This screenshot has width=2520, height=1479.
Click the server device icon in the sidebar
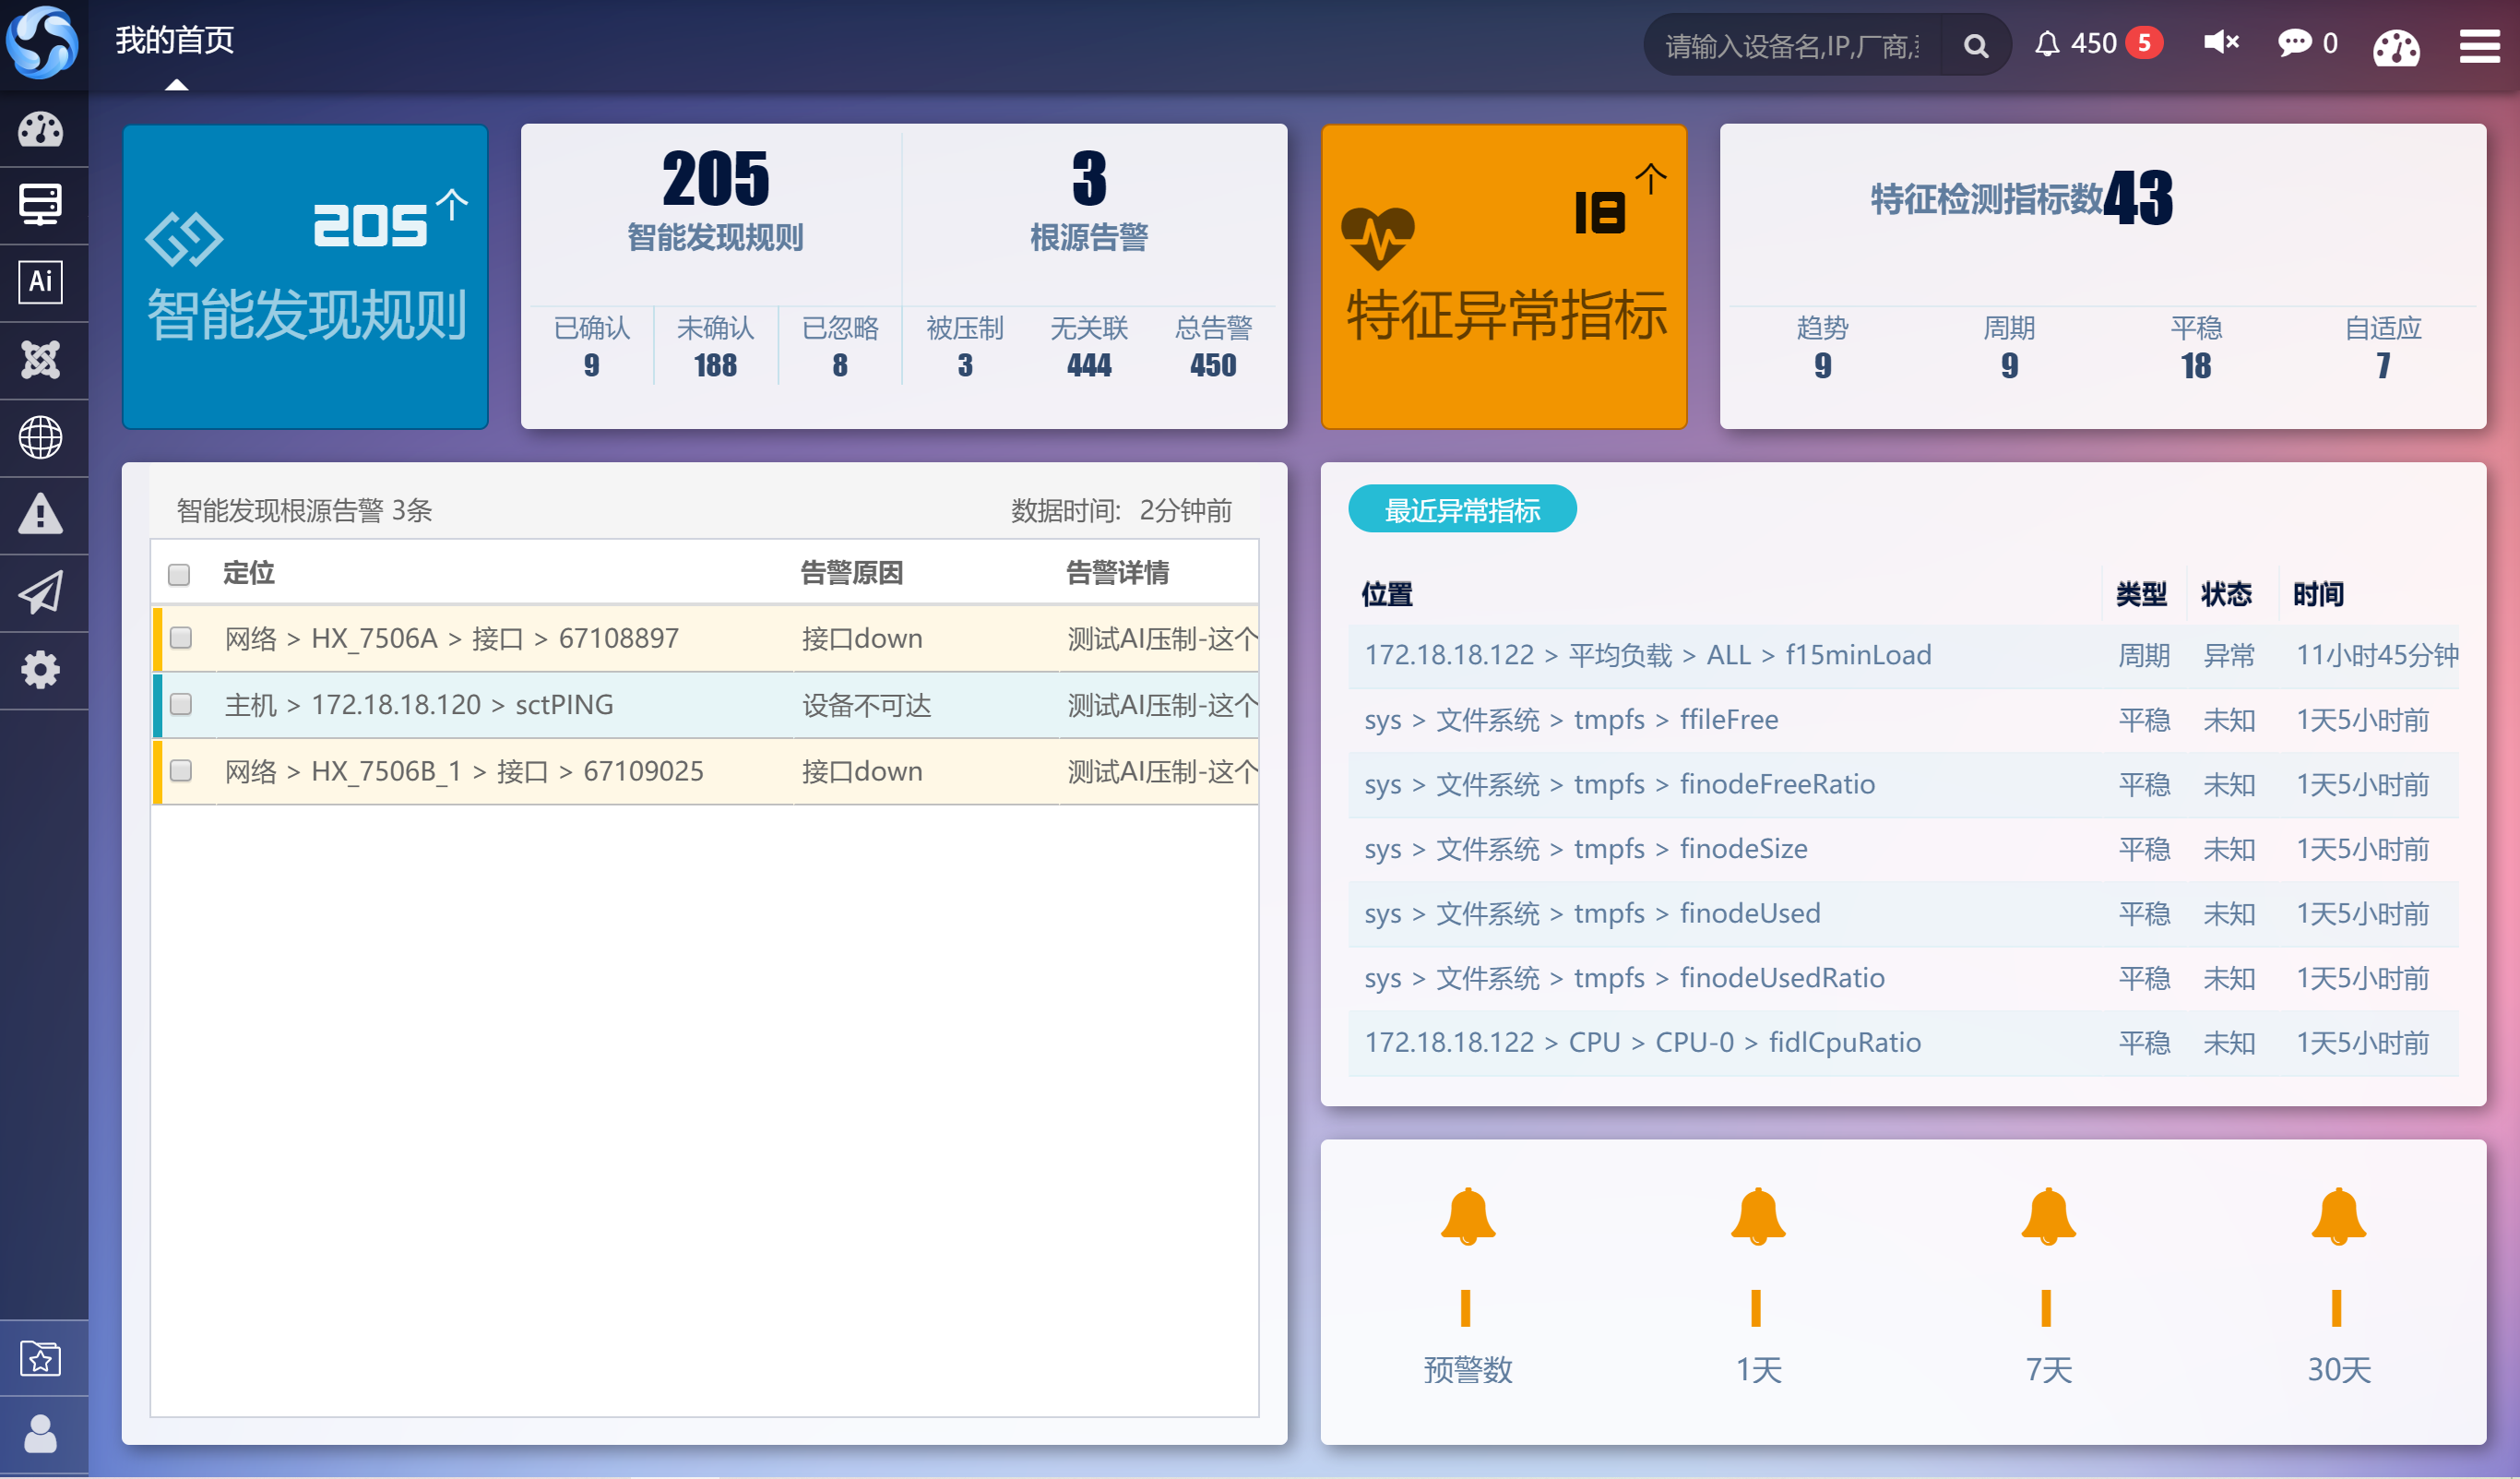point(41,205)
